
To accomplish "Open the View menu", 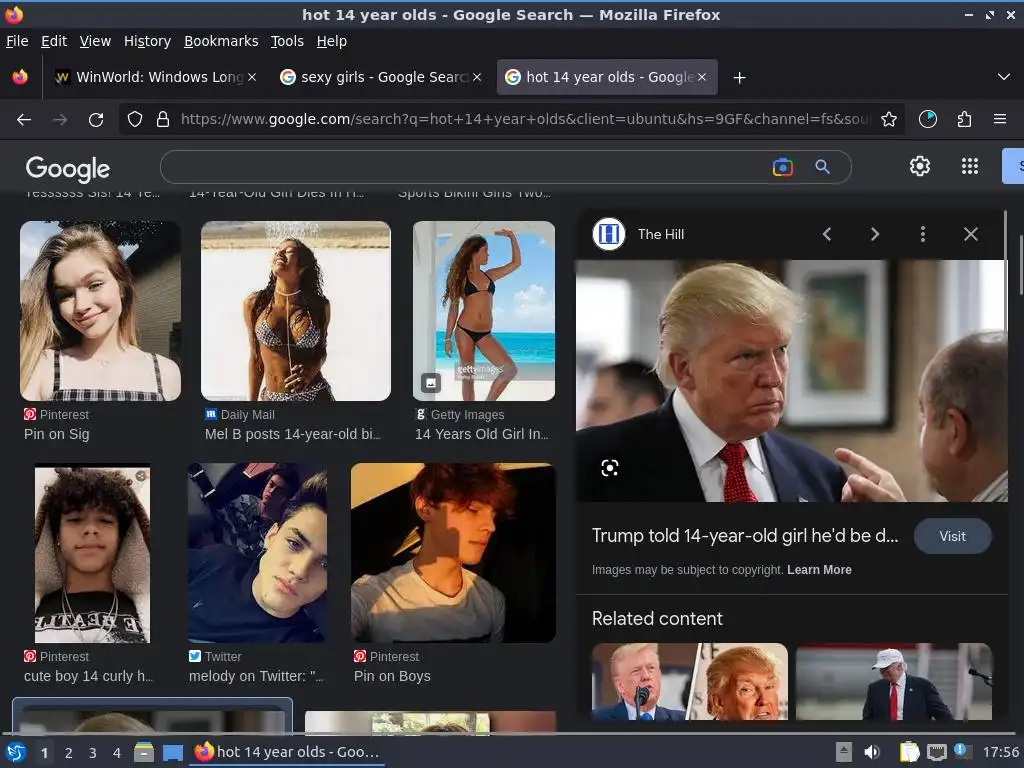I will click(95, 41).
